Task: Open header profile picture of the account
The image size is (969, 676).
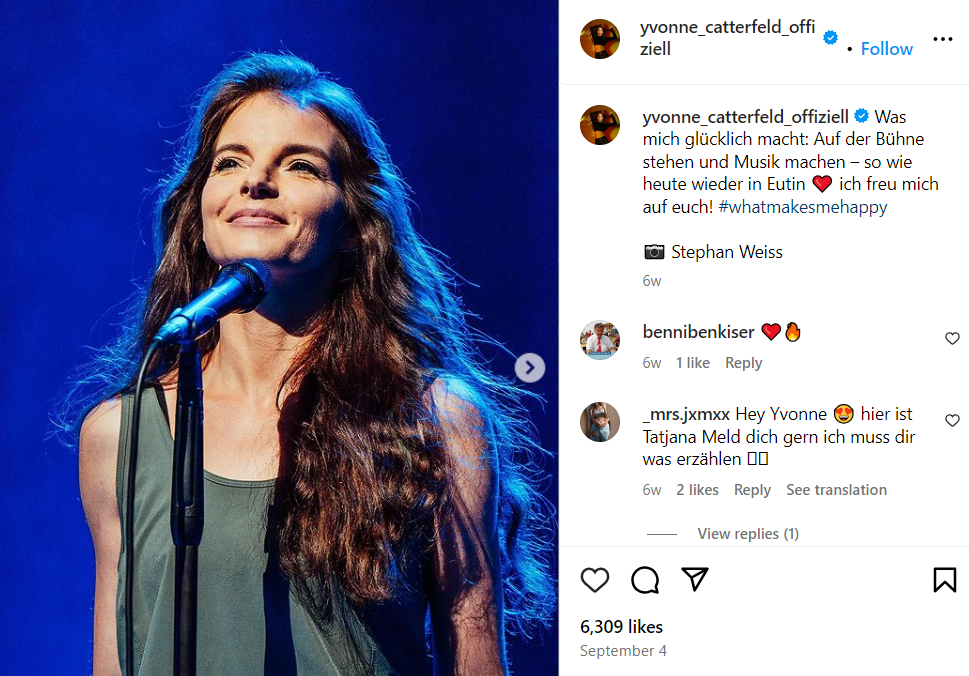Action: [600, 39]
